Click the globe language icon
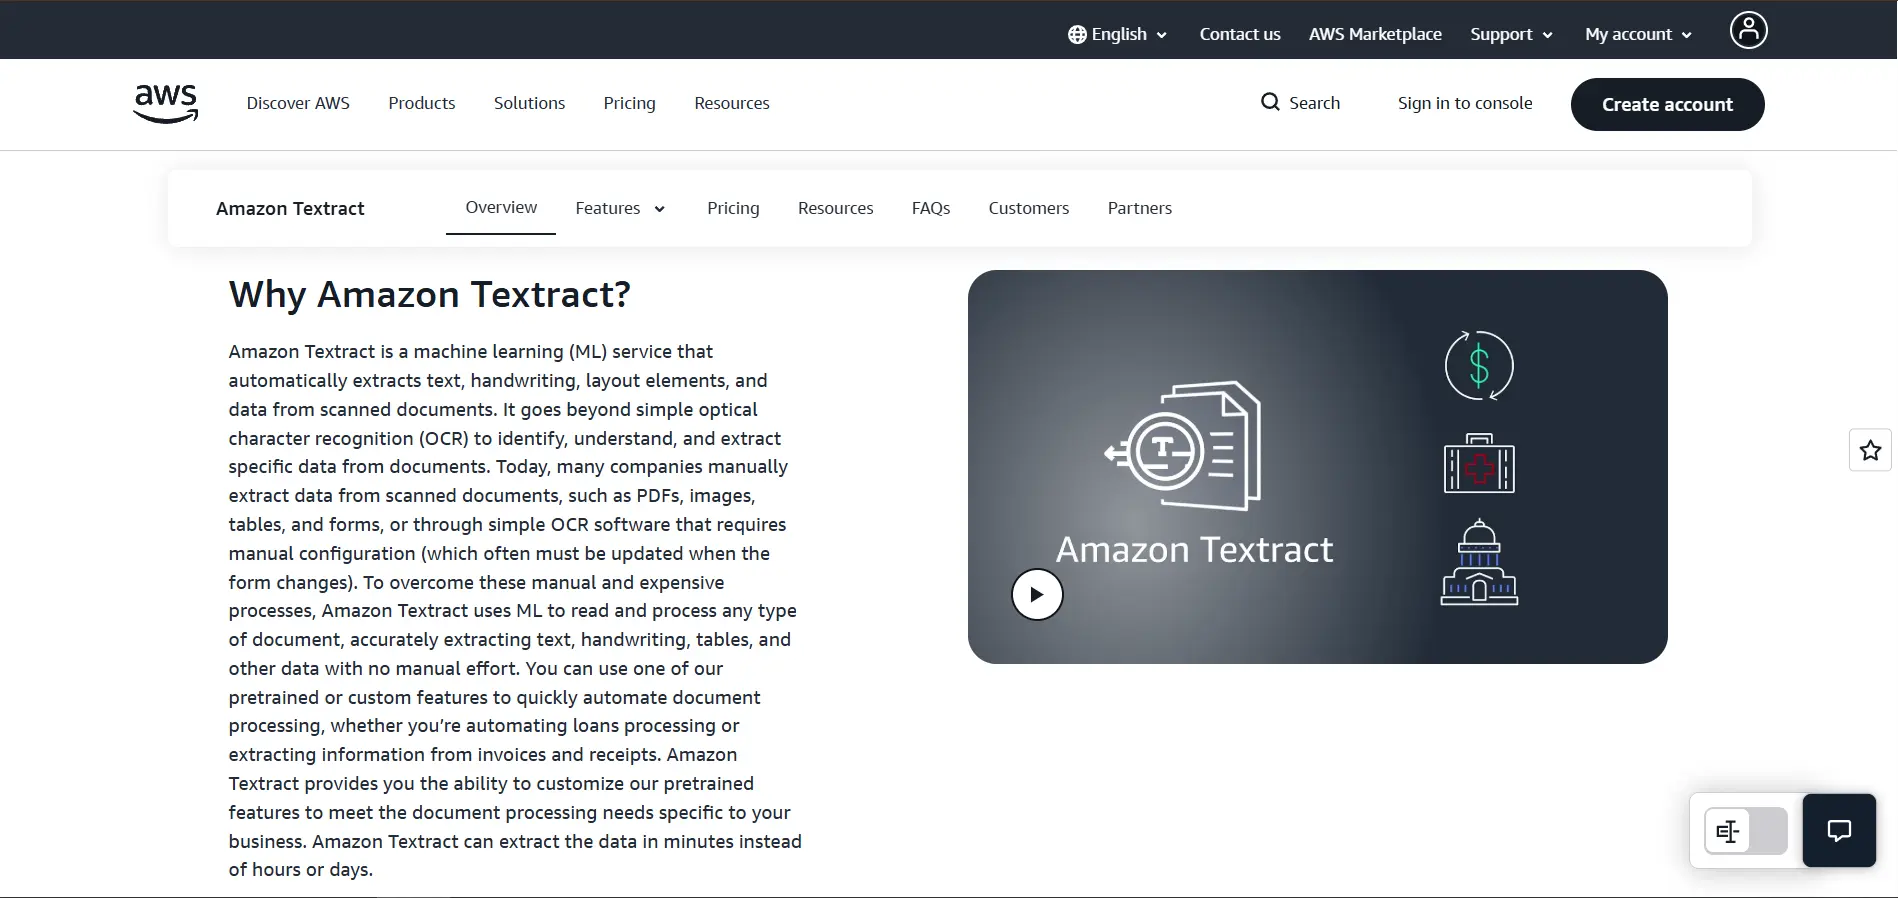The image size is (1898, 898). tap(1077, 34)
